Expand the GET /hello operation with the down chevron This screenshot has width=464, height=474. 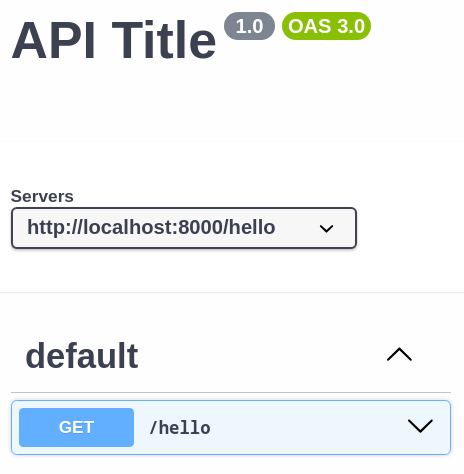tap(420, 426)
